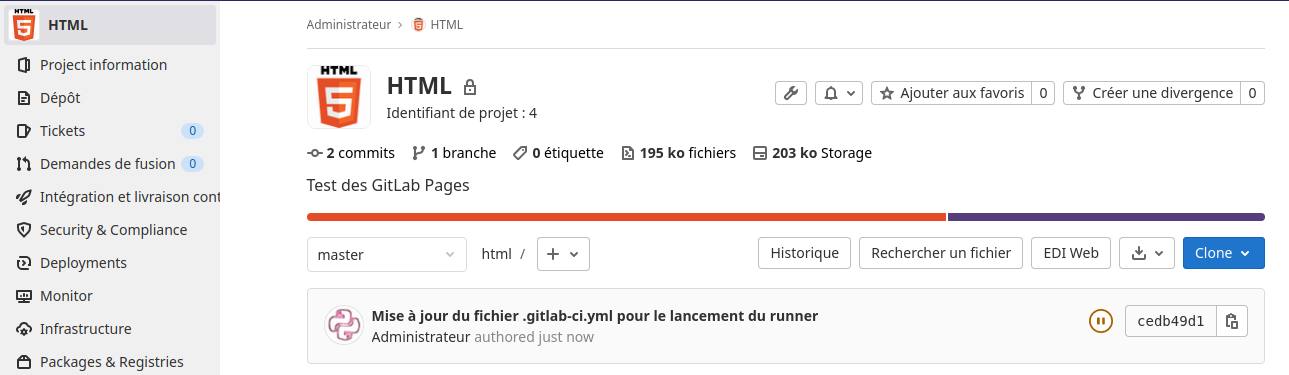Expand the blue Clone button
The image size is (1289, 375).
pos(1223,253)
